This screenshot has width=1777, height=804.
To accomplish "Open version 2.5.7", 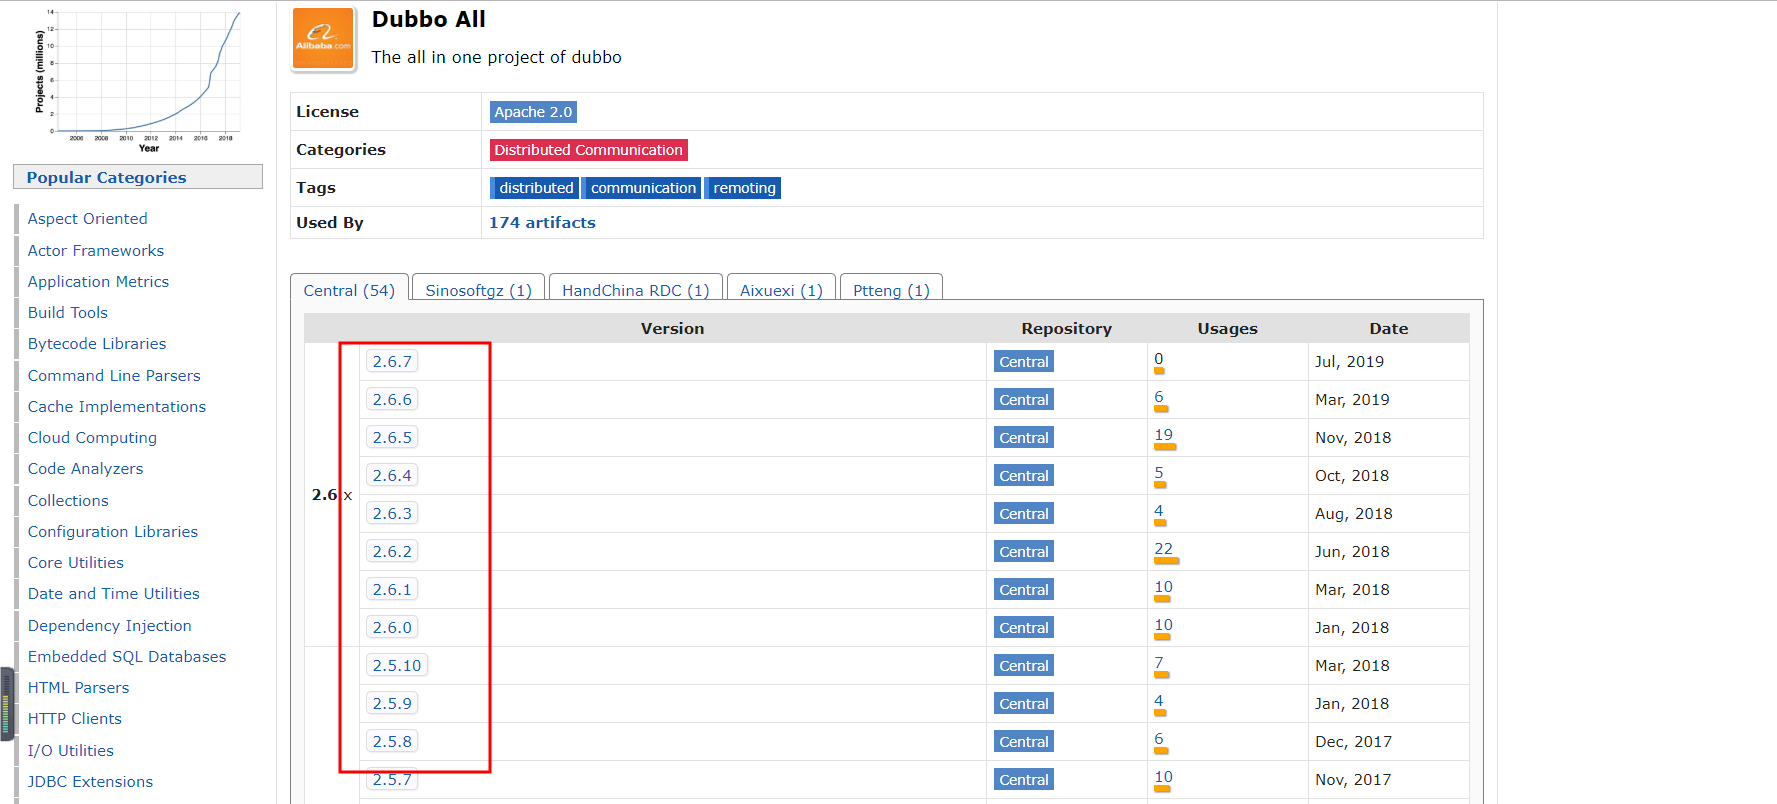I will (x=392, y=780).
